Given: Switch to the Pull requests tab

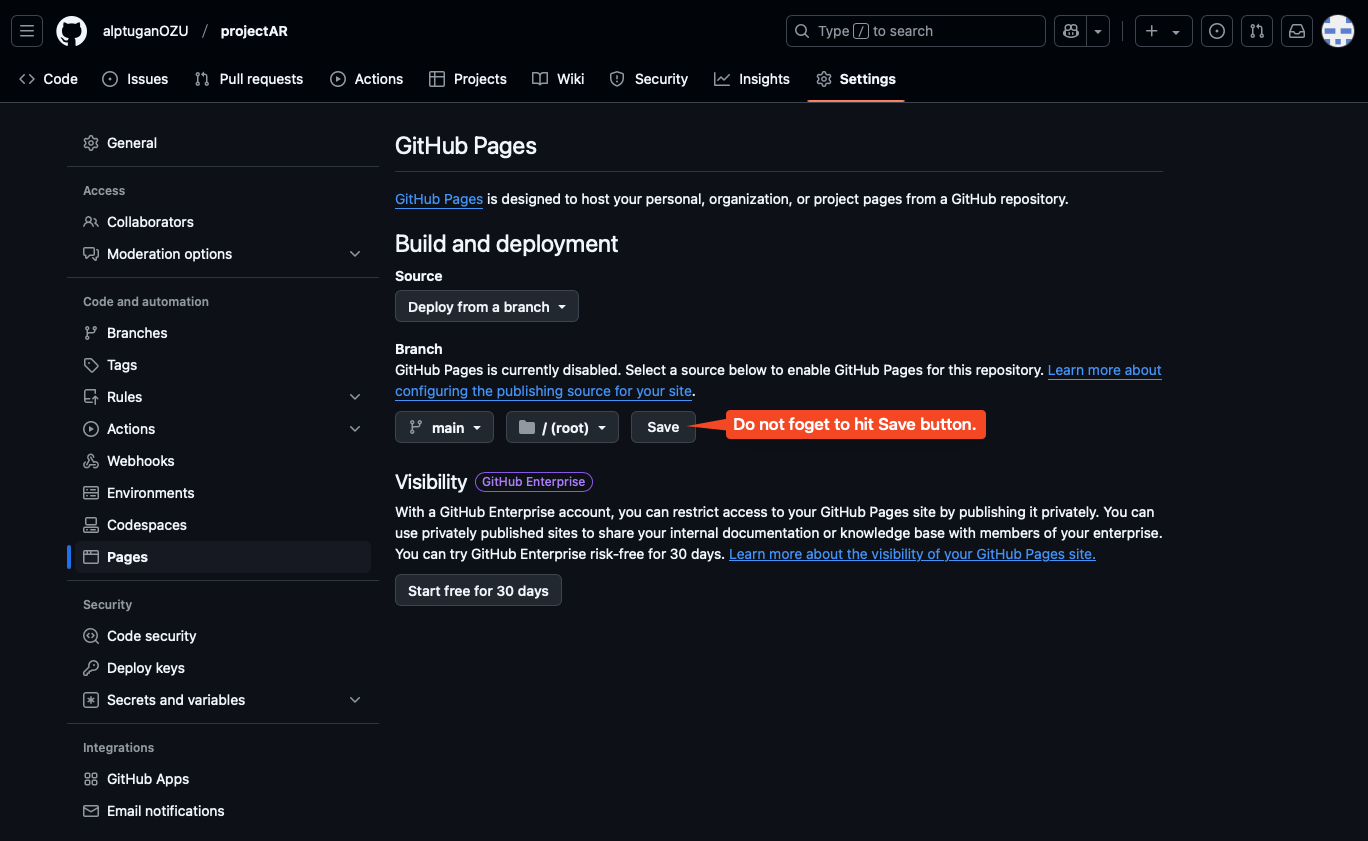Looking at the screenshot, I should [x=249, y=79].
